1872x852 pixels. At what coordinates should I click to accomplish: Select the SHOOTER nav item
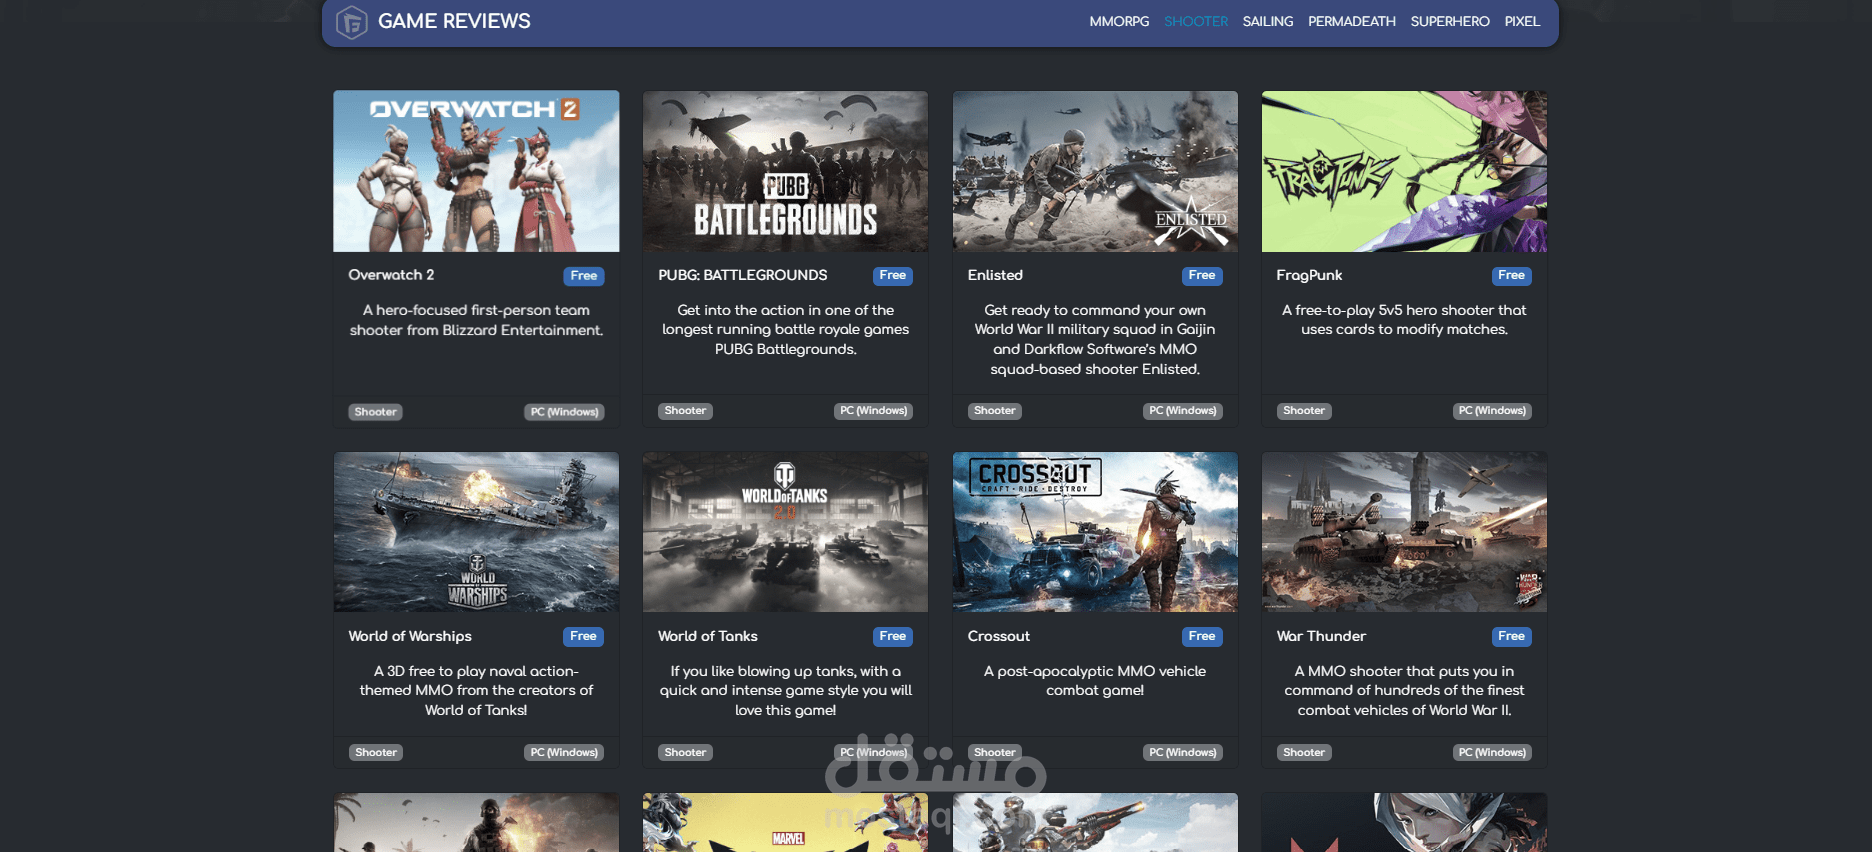pos(1196,21)
